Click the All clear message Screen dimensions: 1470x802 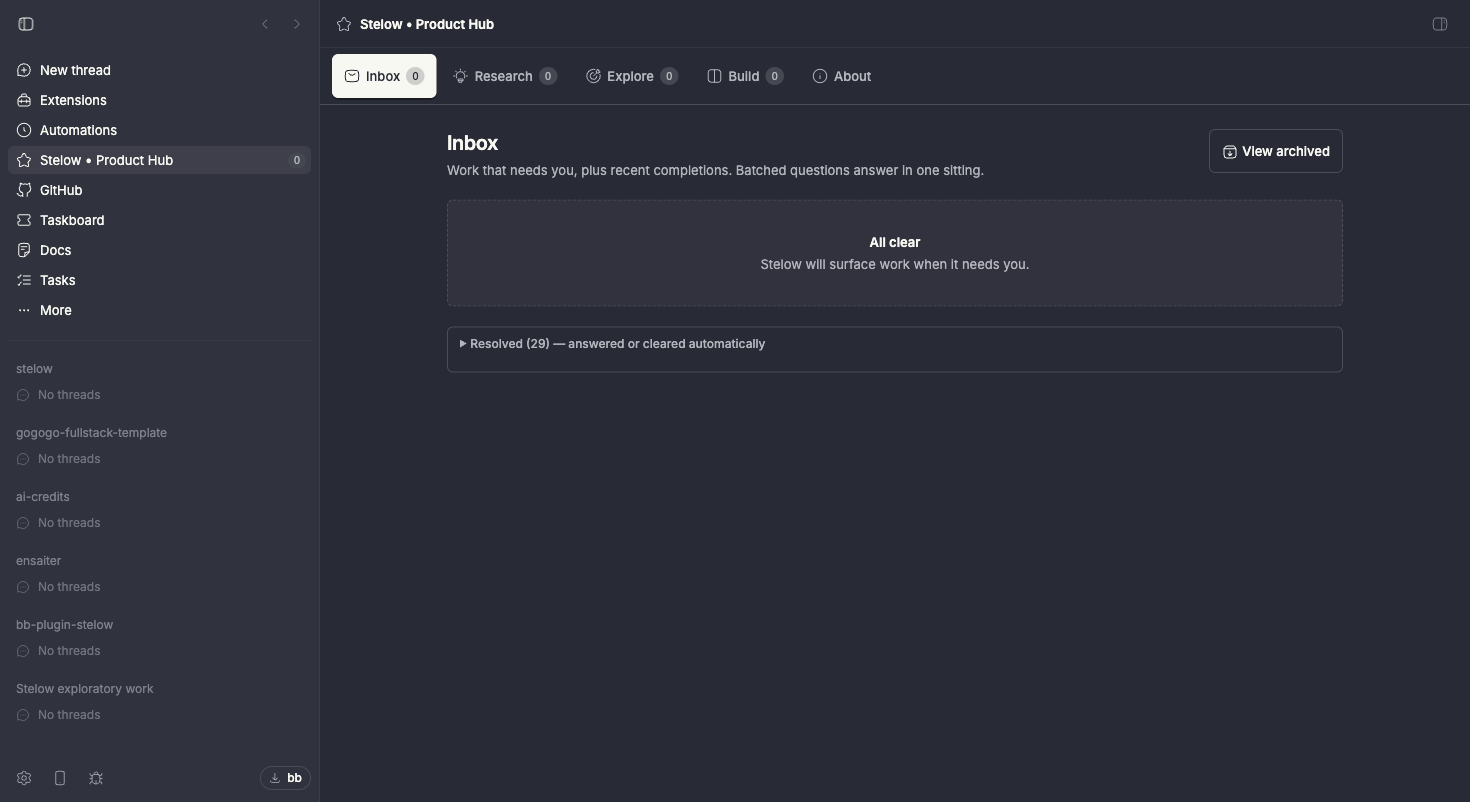point(895,242)
